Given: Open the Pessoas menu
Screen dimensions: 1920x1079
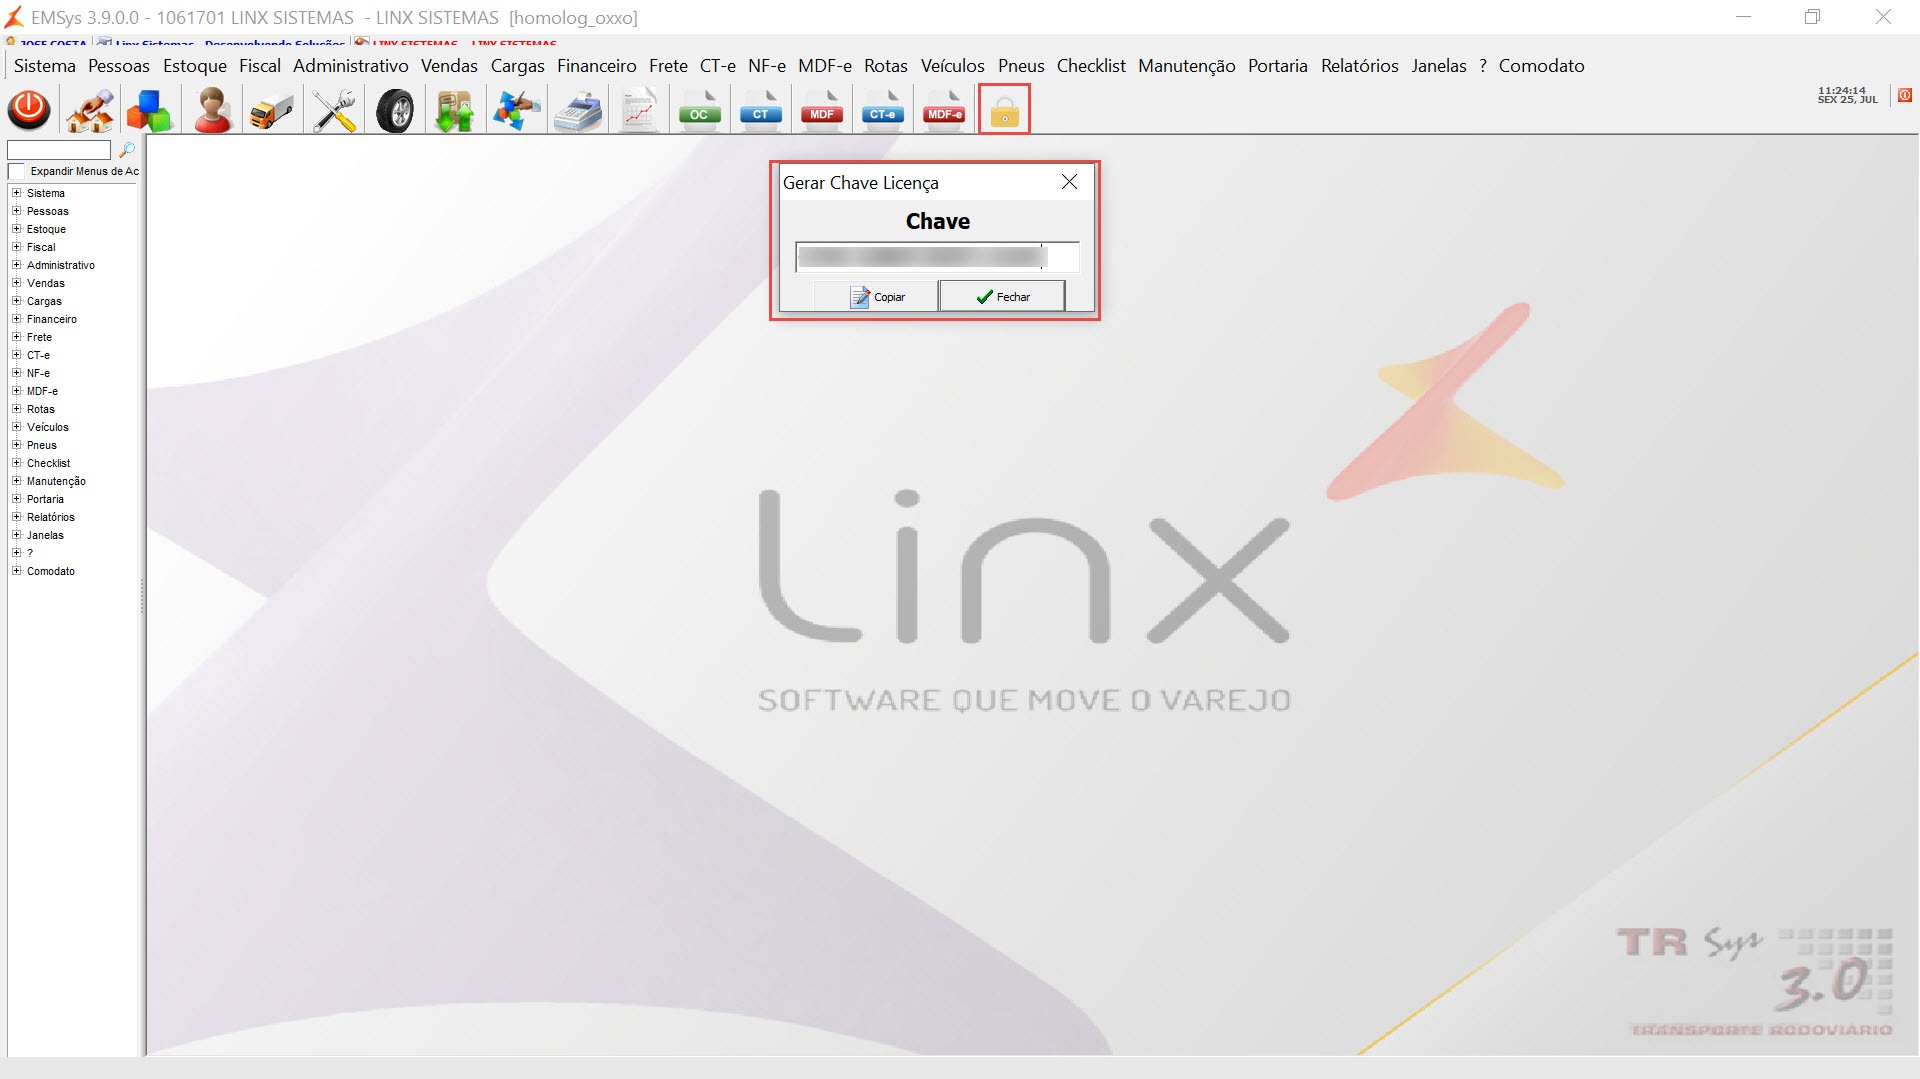Looking at the screenshot, I should click(119, 66).
